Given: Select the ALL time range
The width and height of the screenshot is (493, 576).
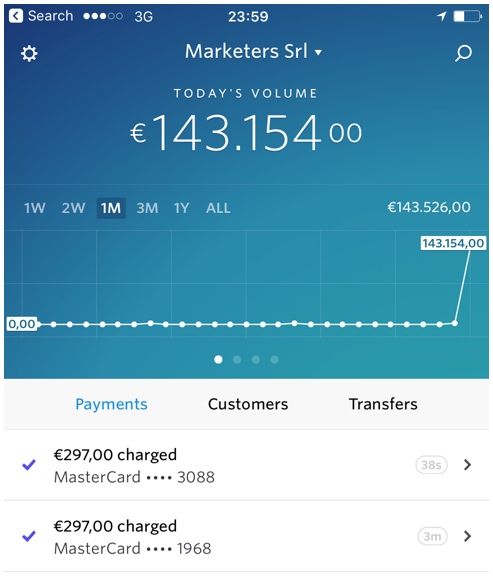Looking at the screenshot, I should coord(218,208).
